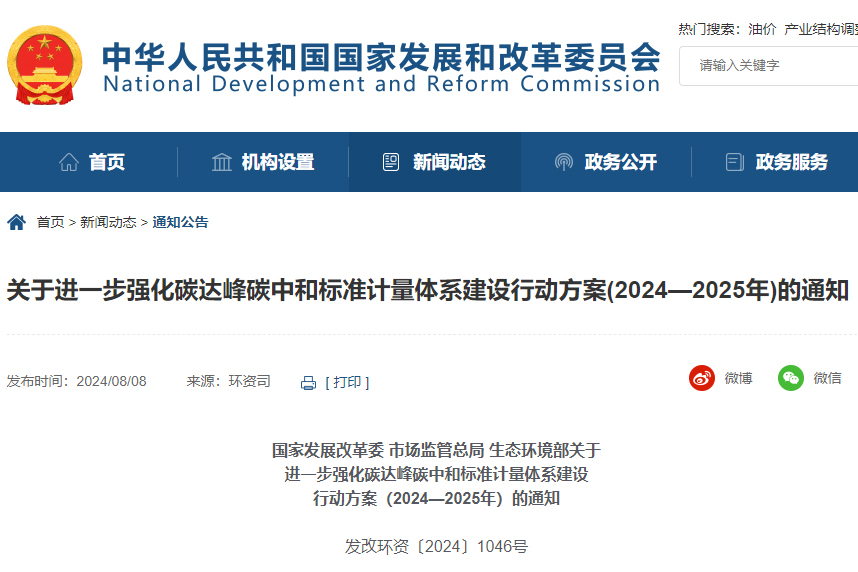Share via the green WeChat icon
Screen dimensions: 858x572
(791, 378)
